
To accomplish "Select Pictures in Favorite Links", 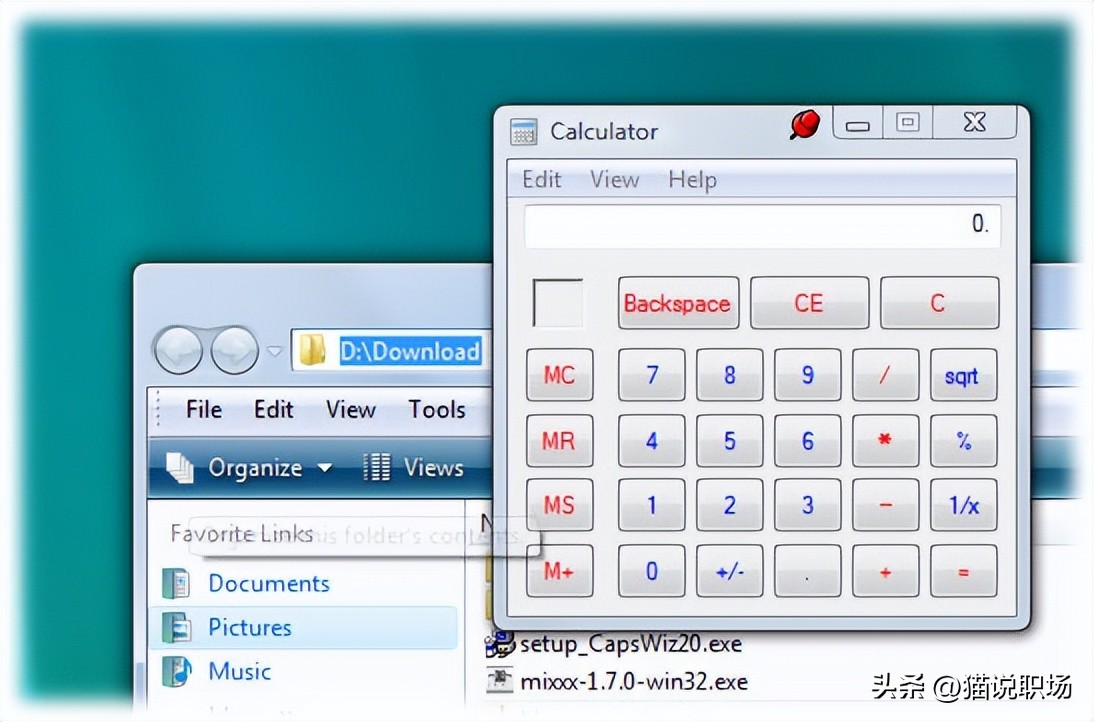I will pyautogui.click(x=250, y=627).
